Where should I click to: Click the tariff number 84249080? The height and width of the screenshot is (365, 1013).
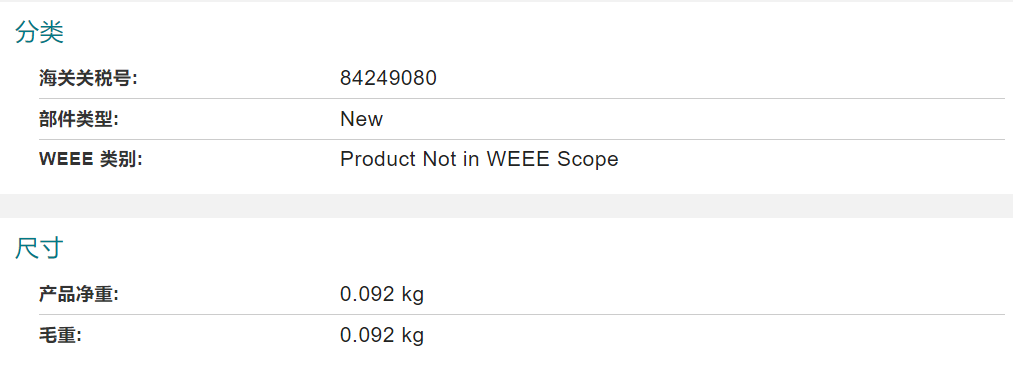388,79
